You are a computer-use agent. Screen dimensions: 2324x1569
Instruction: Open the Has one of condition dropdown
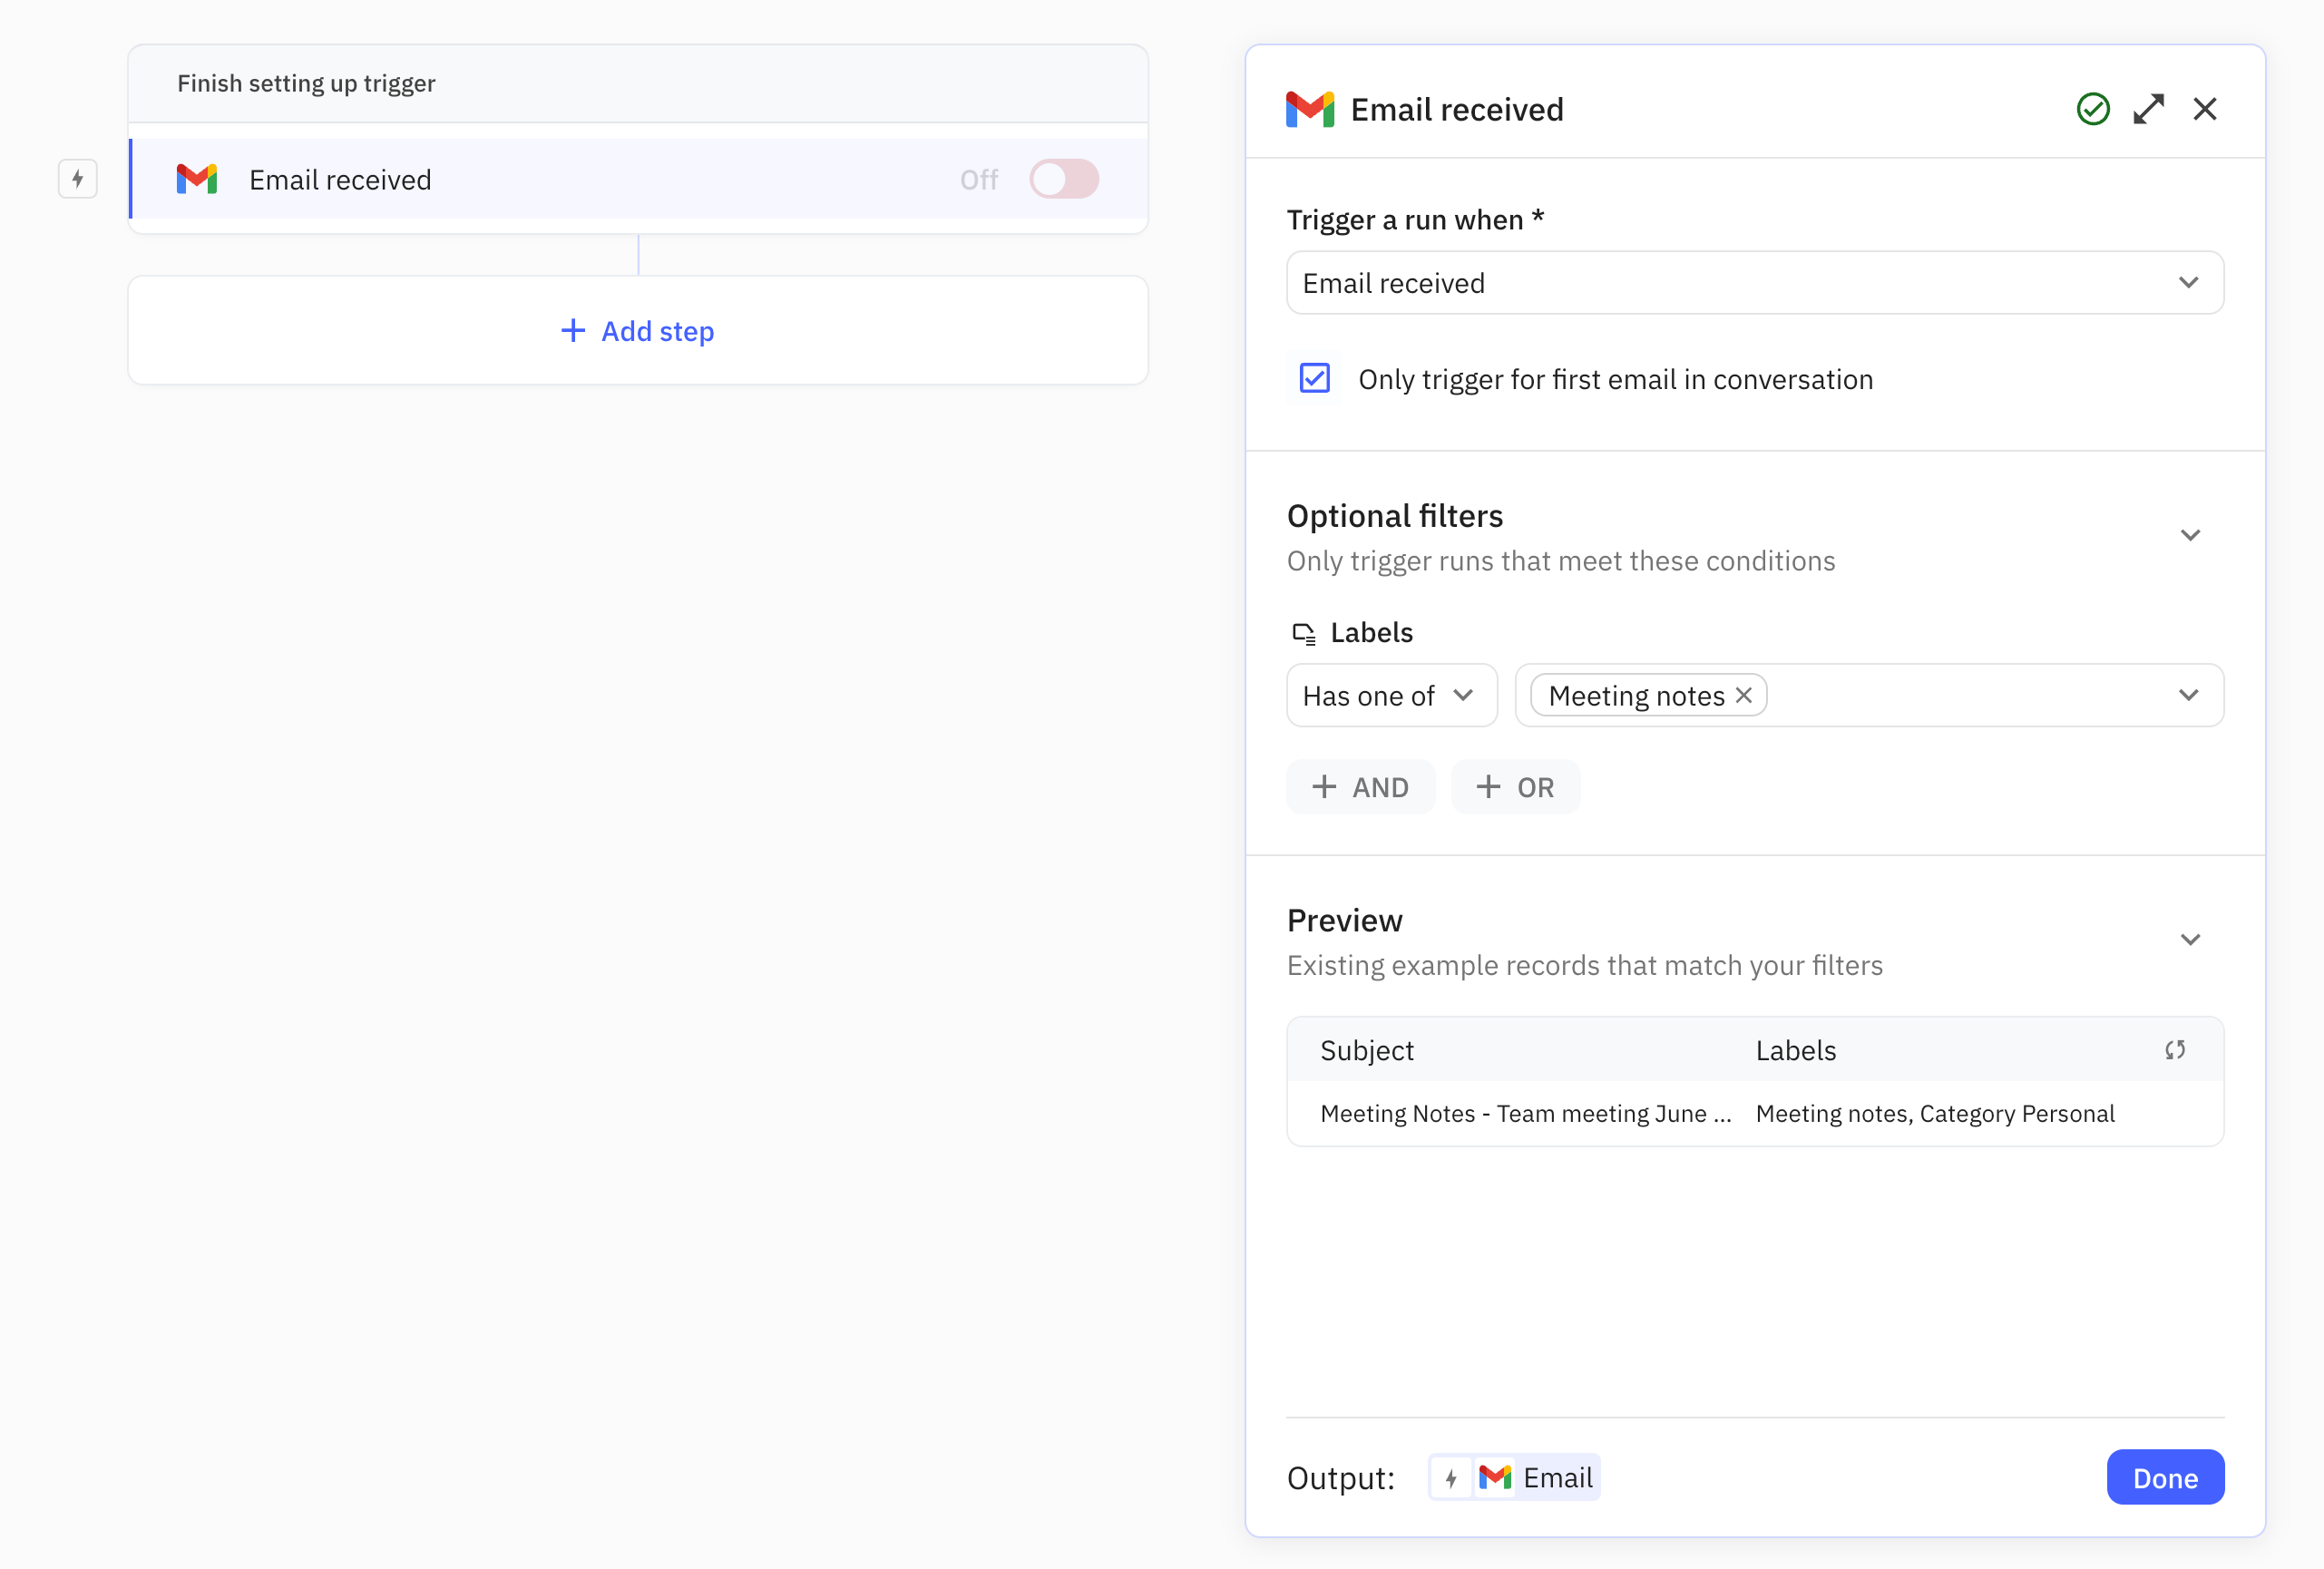(x=1392, y=695)
